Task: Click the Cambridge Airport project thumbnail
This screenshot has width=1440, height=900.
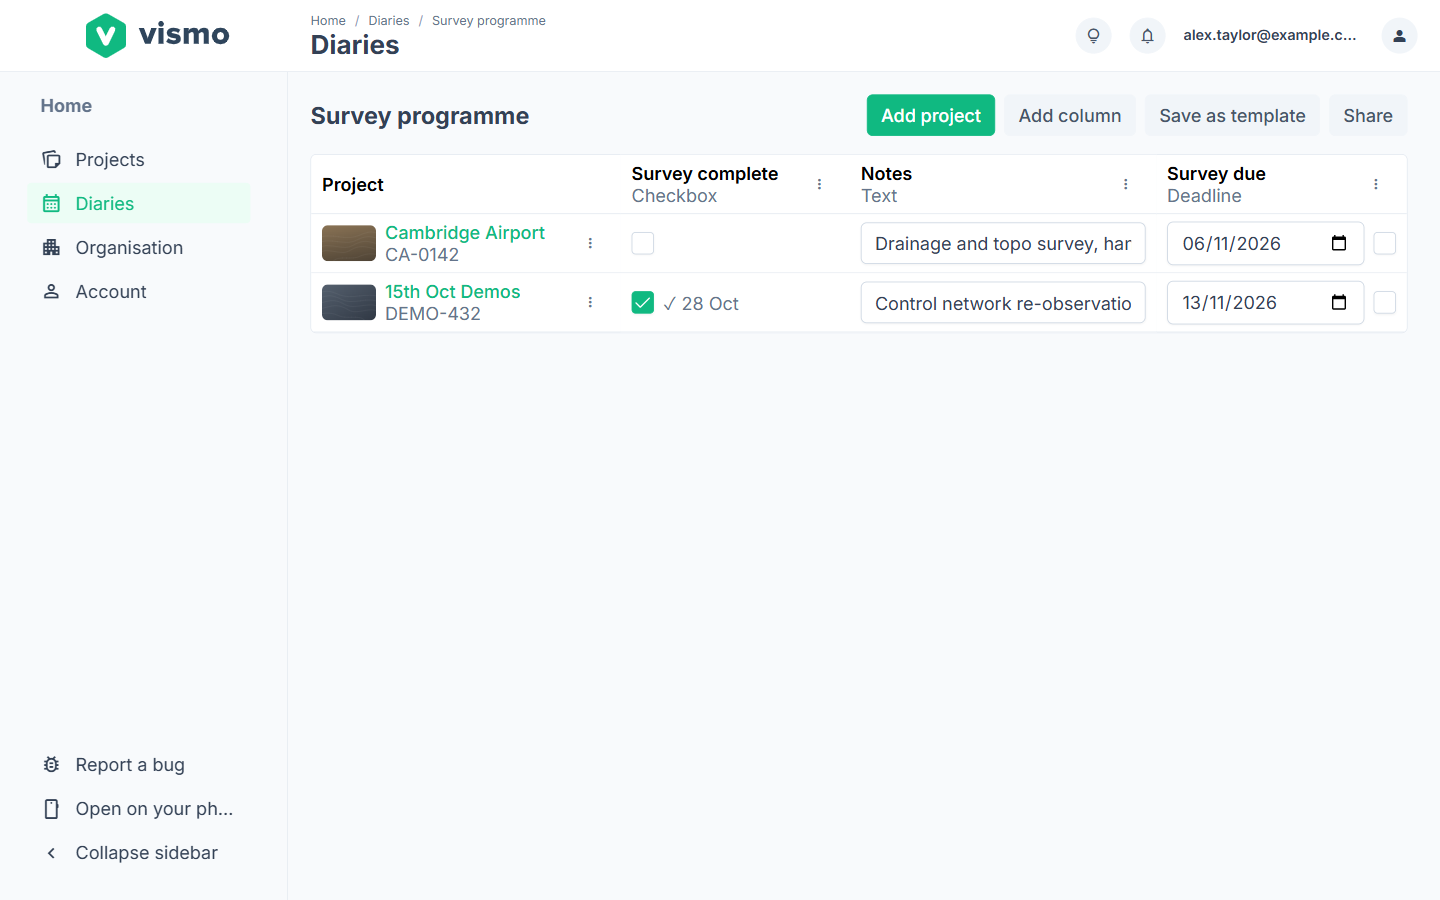Action: [349, 243]
